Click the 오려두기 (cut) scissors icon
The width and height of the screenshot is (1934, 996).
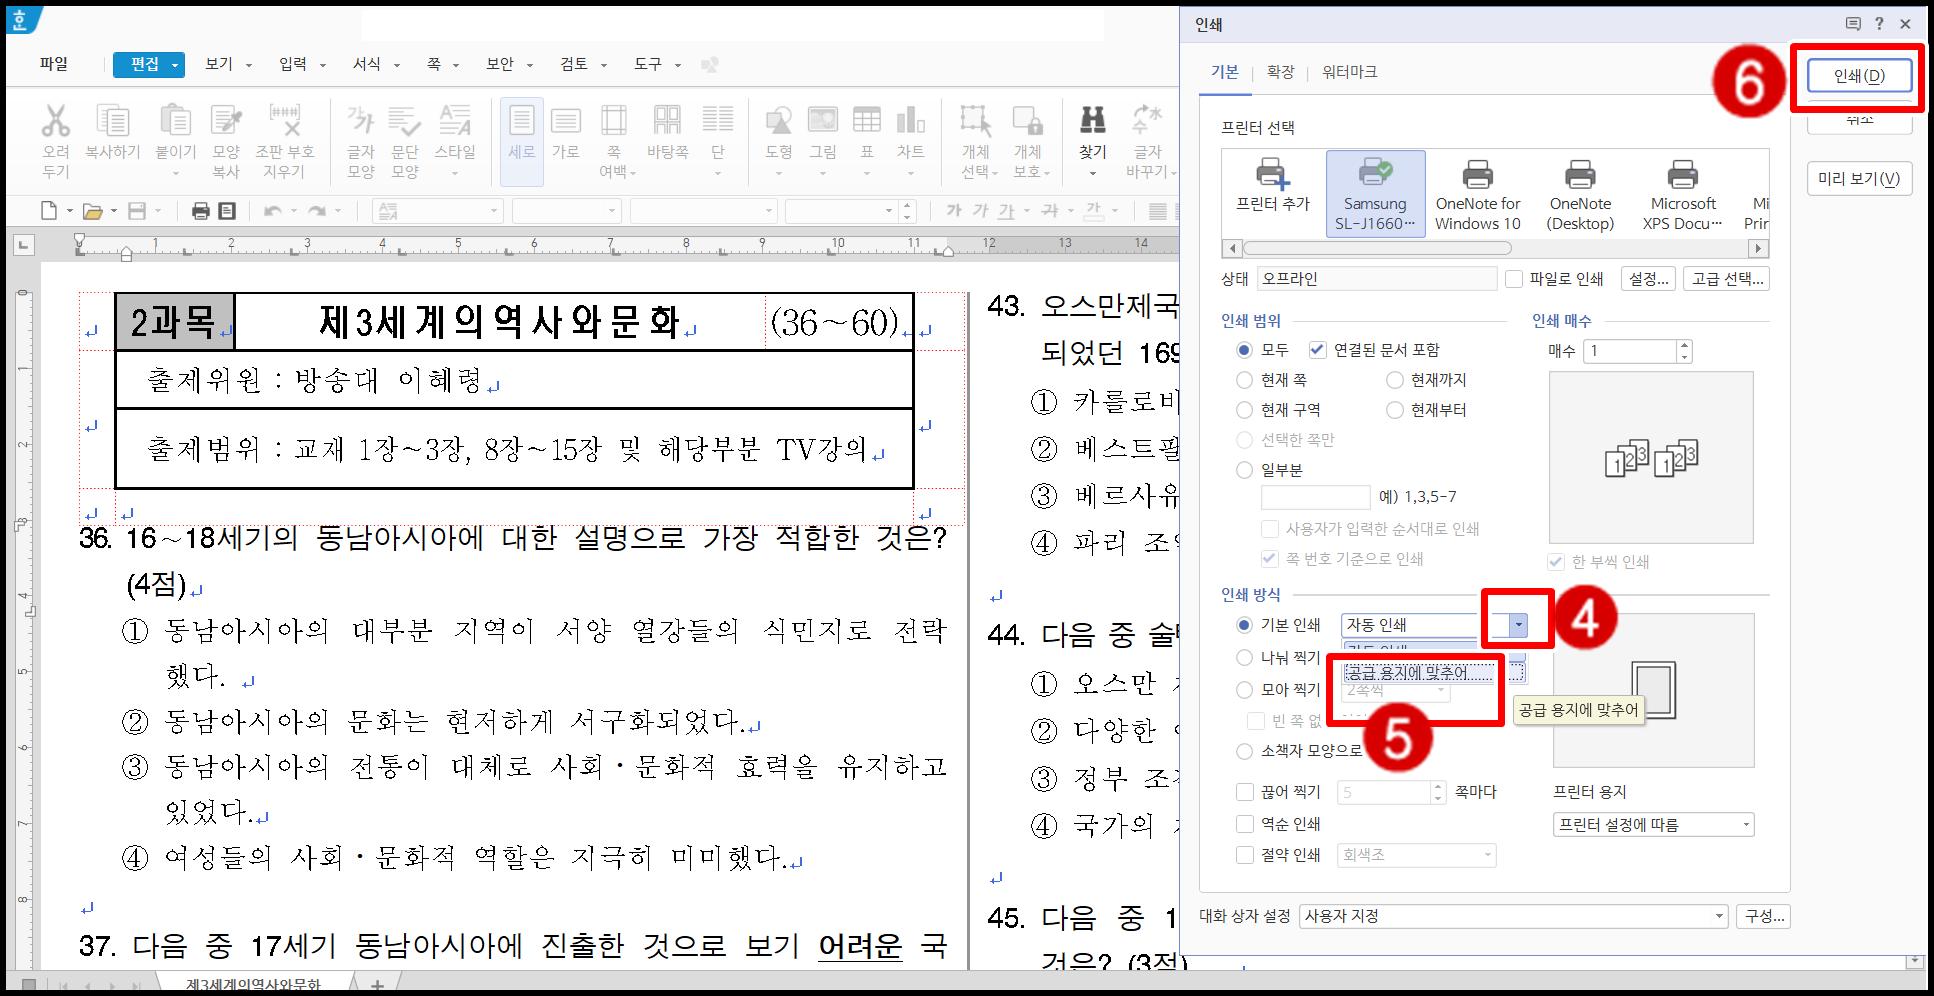point(56,121)
